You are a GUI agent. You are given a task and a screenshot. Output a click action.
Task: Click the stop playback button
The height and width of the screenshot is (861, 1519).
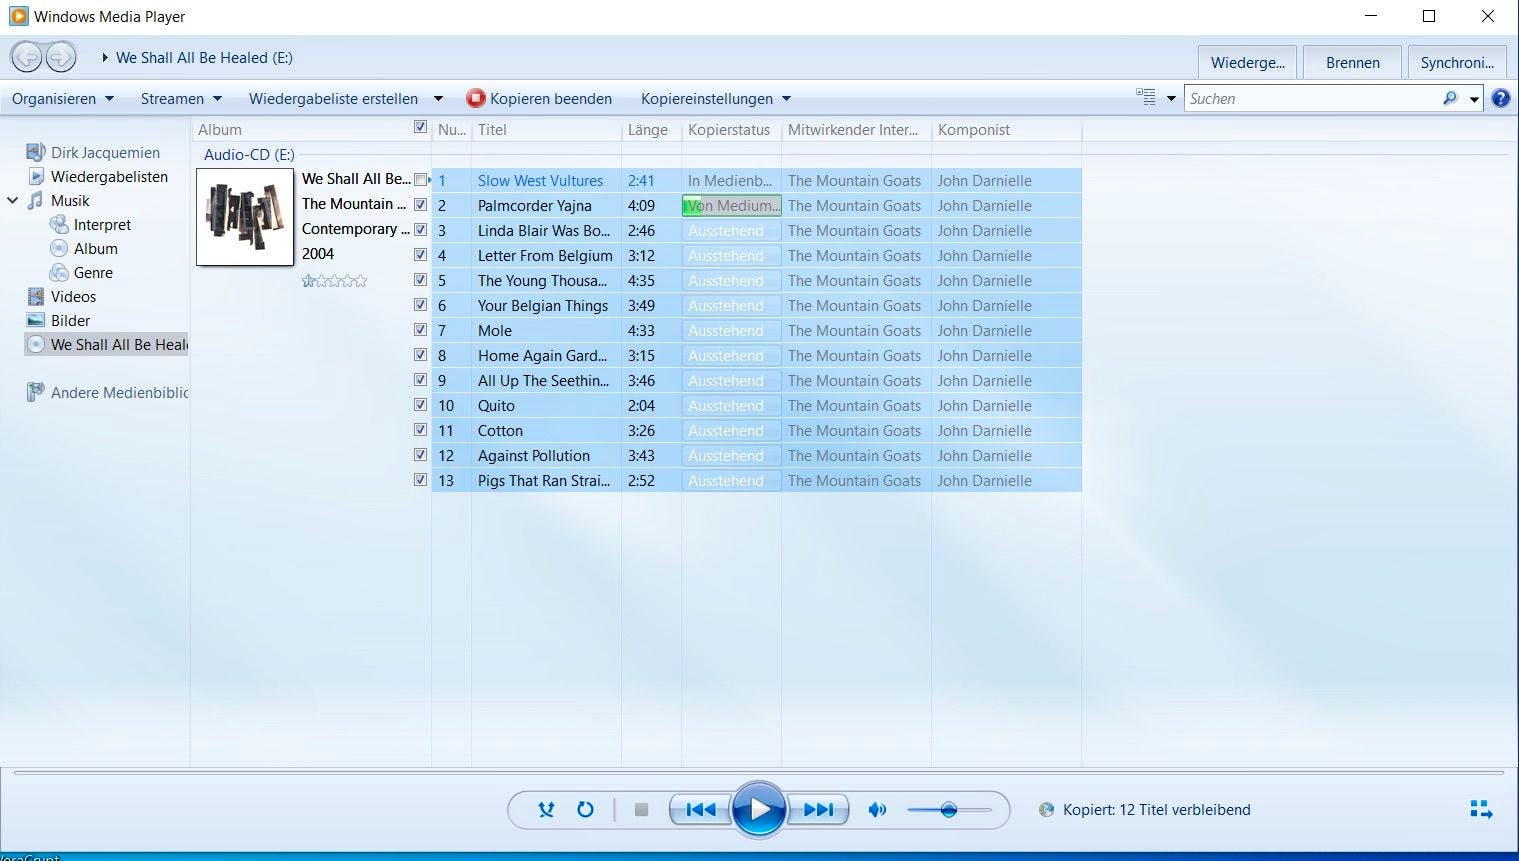coord(642,810)
